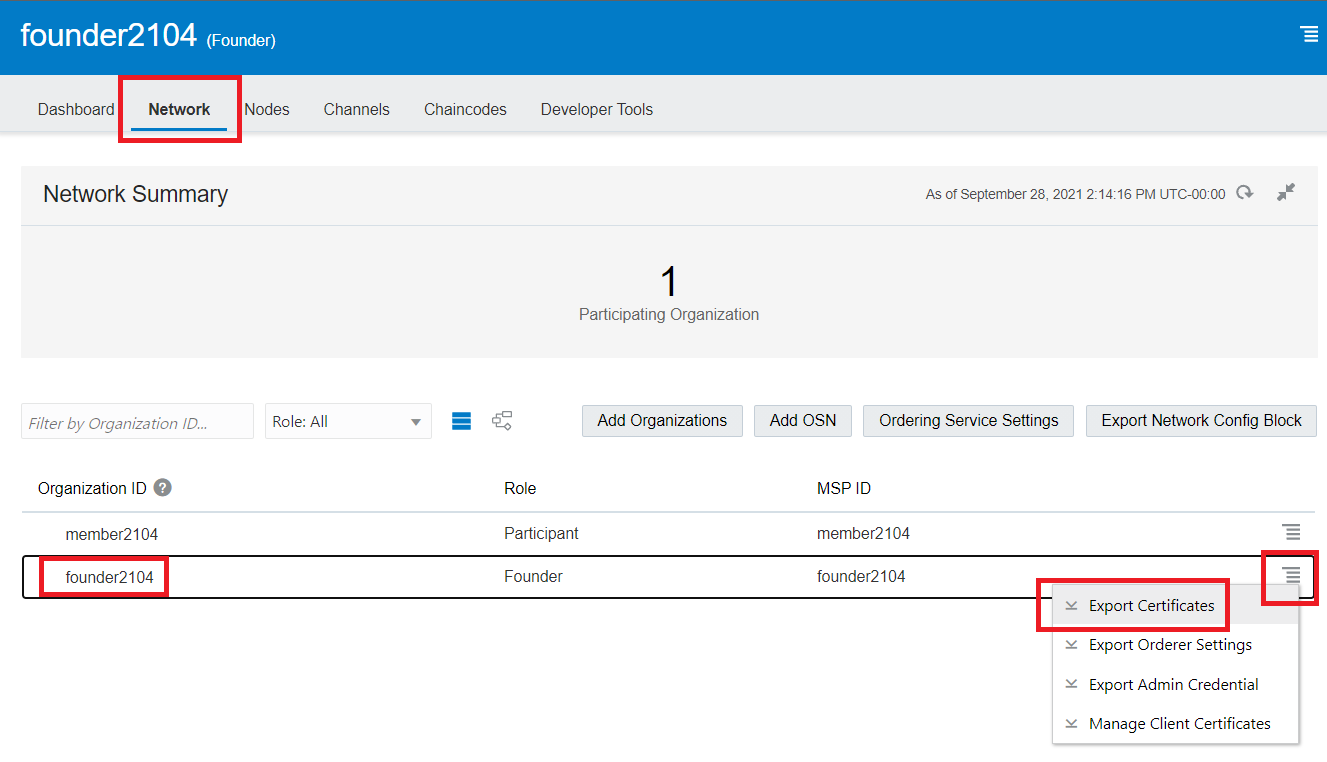This screenshot has width=1327, height=762.
Task: Open the founder2104 row actions menu
Action: (1292, 575)
